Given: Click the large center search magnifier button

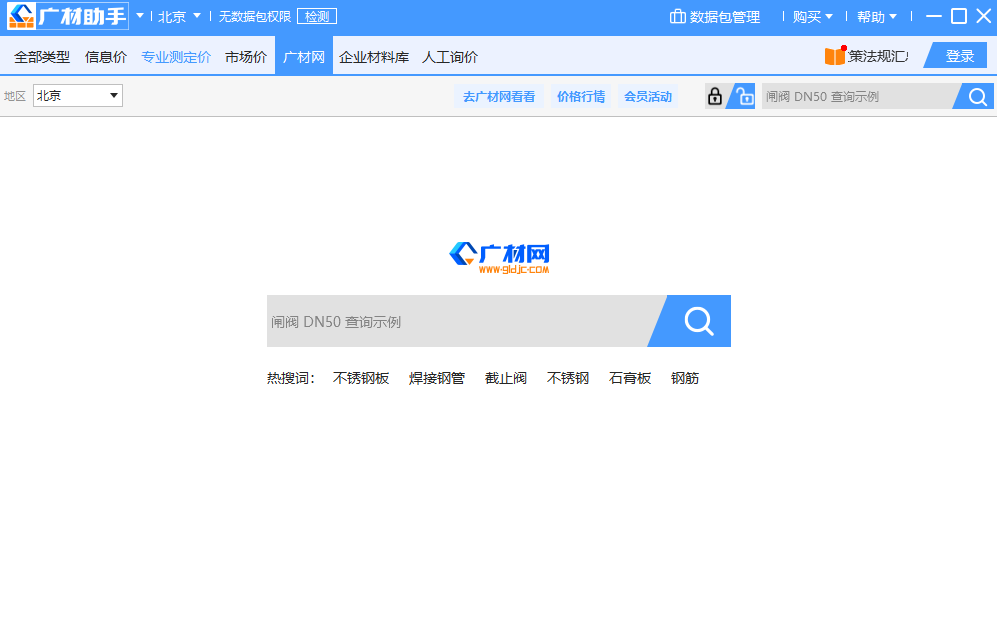Looking at the screenshot, I should coord(698,321).
